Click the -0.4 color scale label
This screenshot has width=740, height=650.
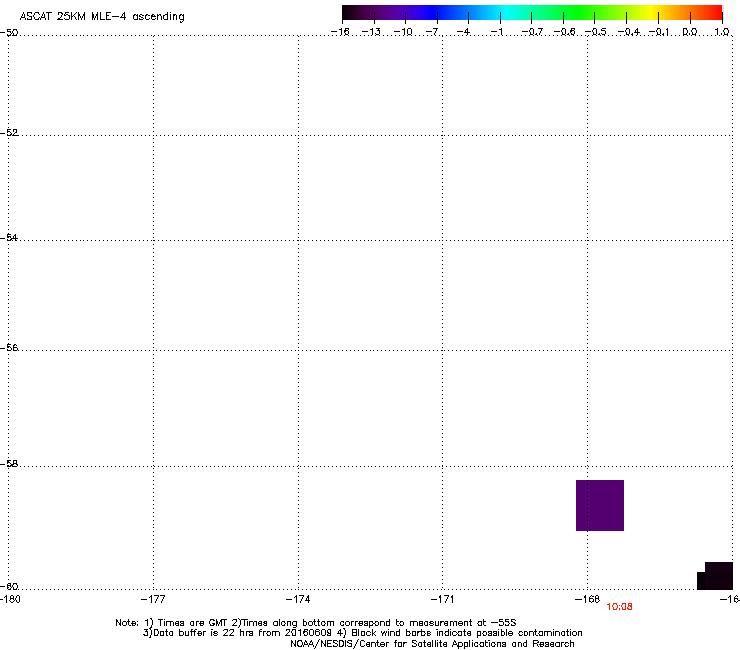(629, 32)
